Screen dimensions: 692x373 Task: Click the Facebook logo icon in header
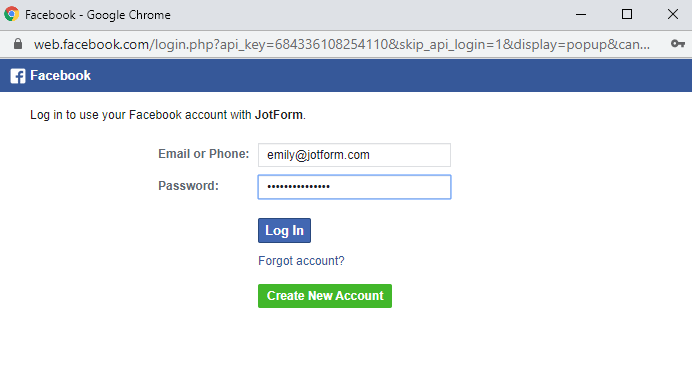[18, 76]
